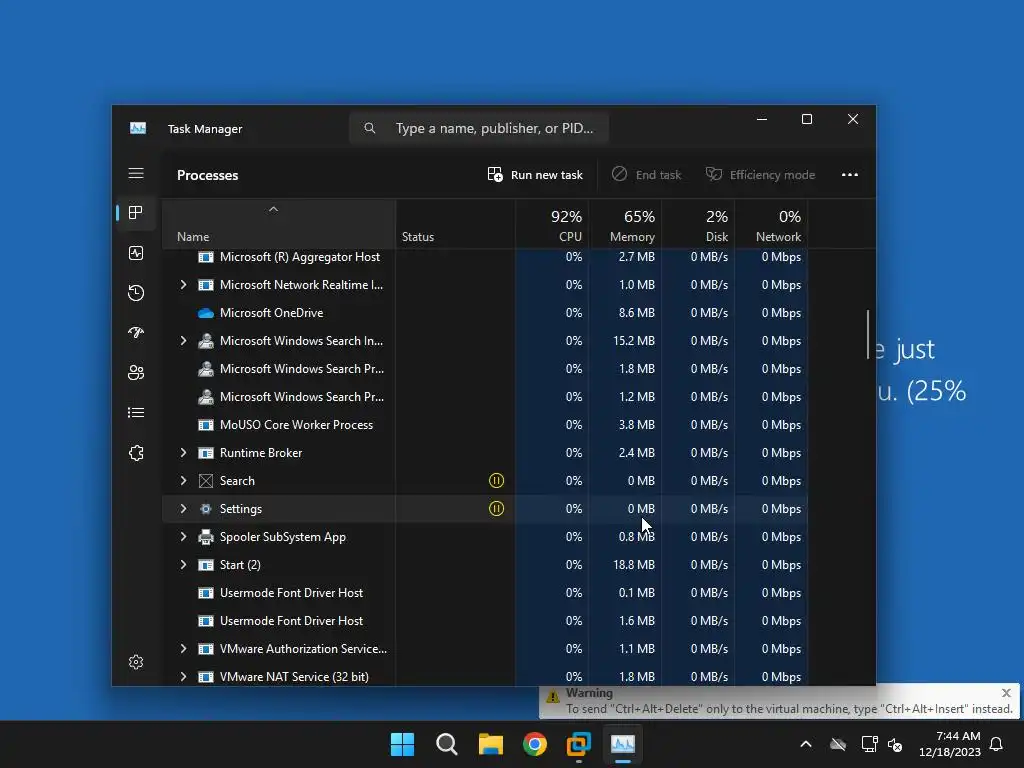Select the Microsoft (R) Aggregator Host row
This screenshot has height=768, width=1024.
point(485,257)
